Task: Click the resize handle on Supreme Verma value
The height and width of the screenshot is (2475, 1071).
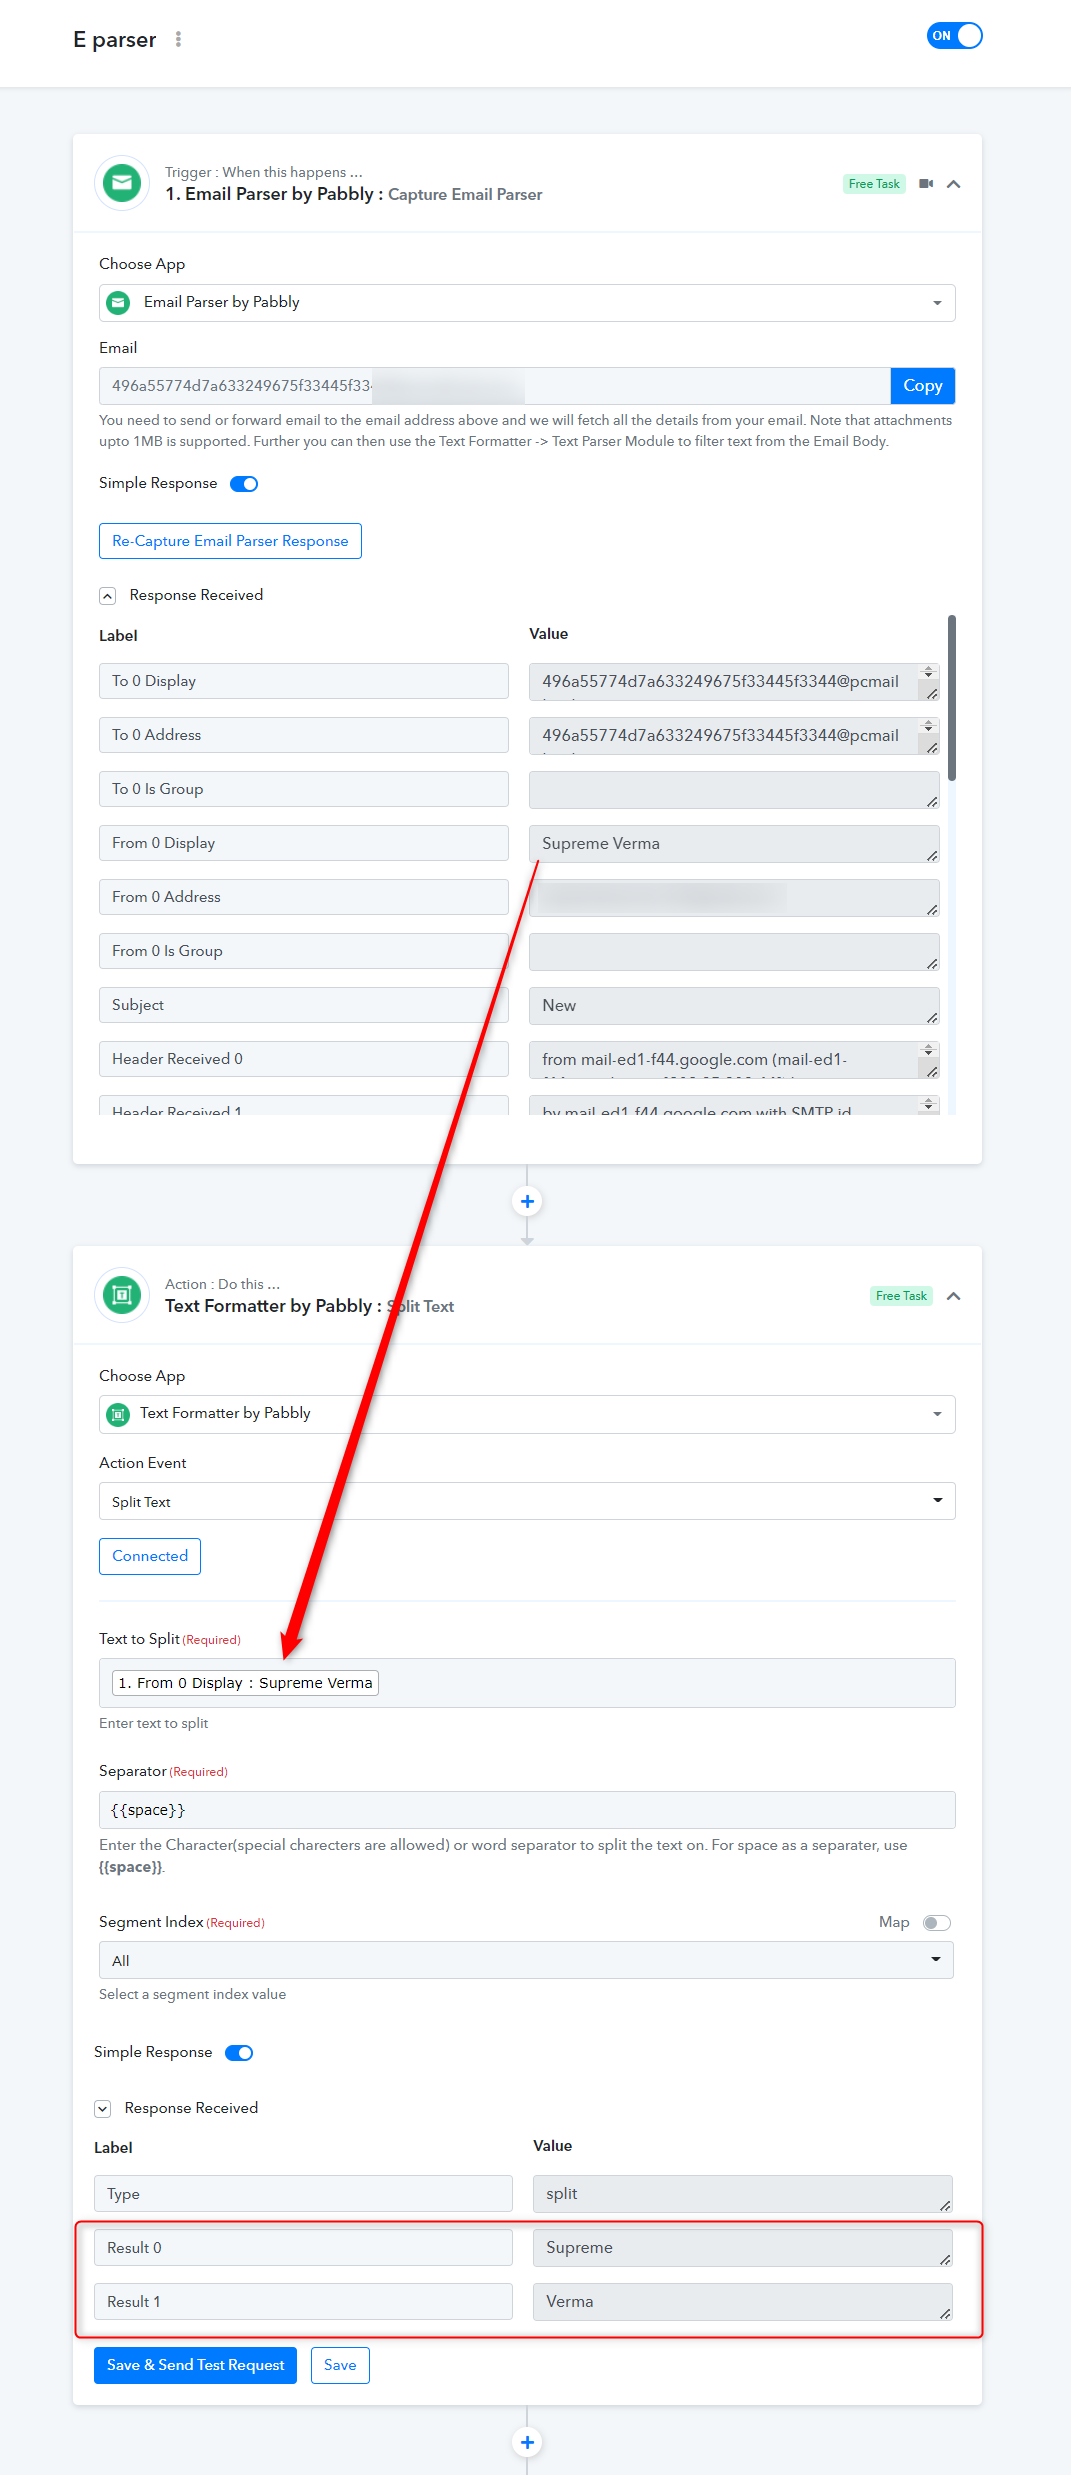Action: pyautogui.click(x=932, y=855)
